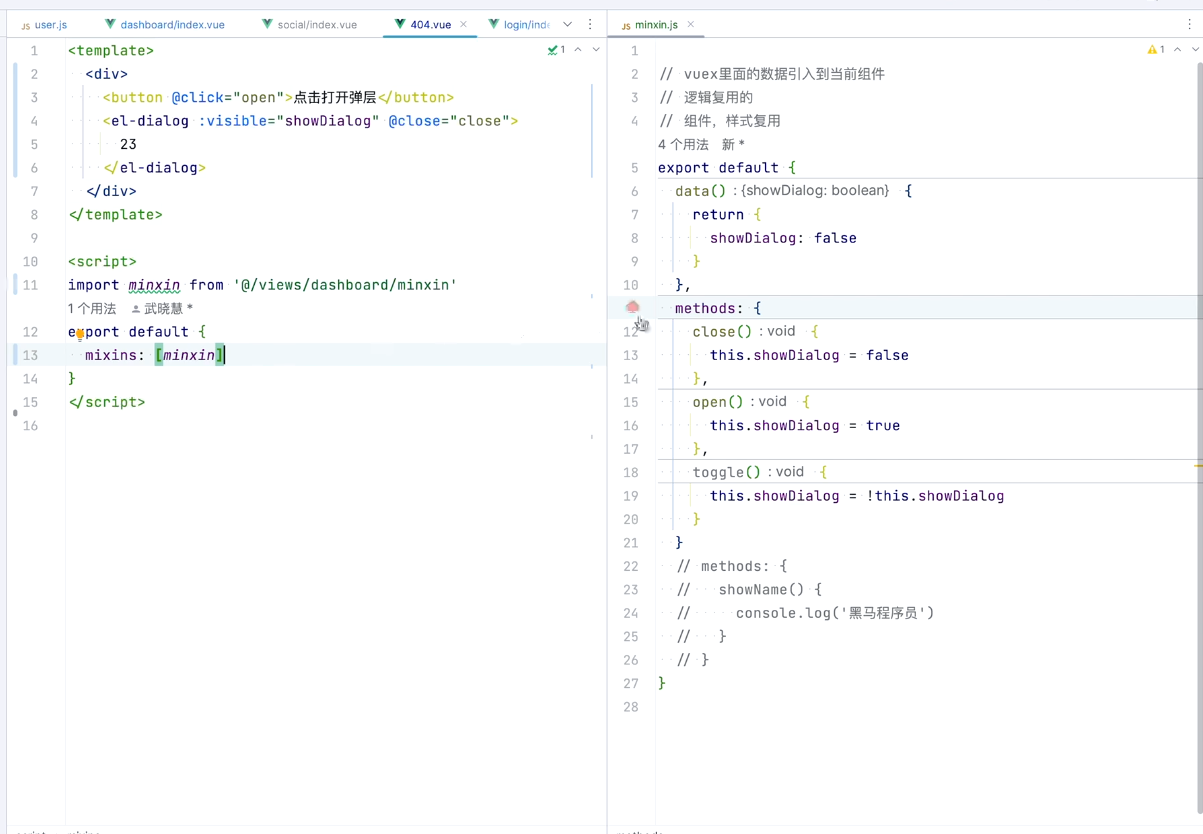Jump to next problem in minxin.js
Image resolution: width=1203 pixels, height=834 pixels.
coord(1195,49)
